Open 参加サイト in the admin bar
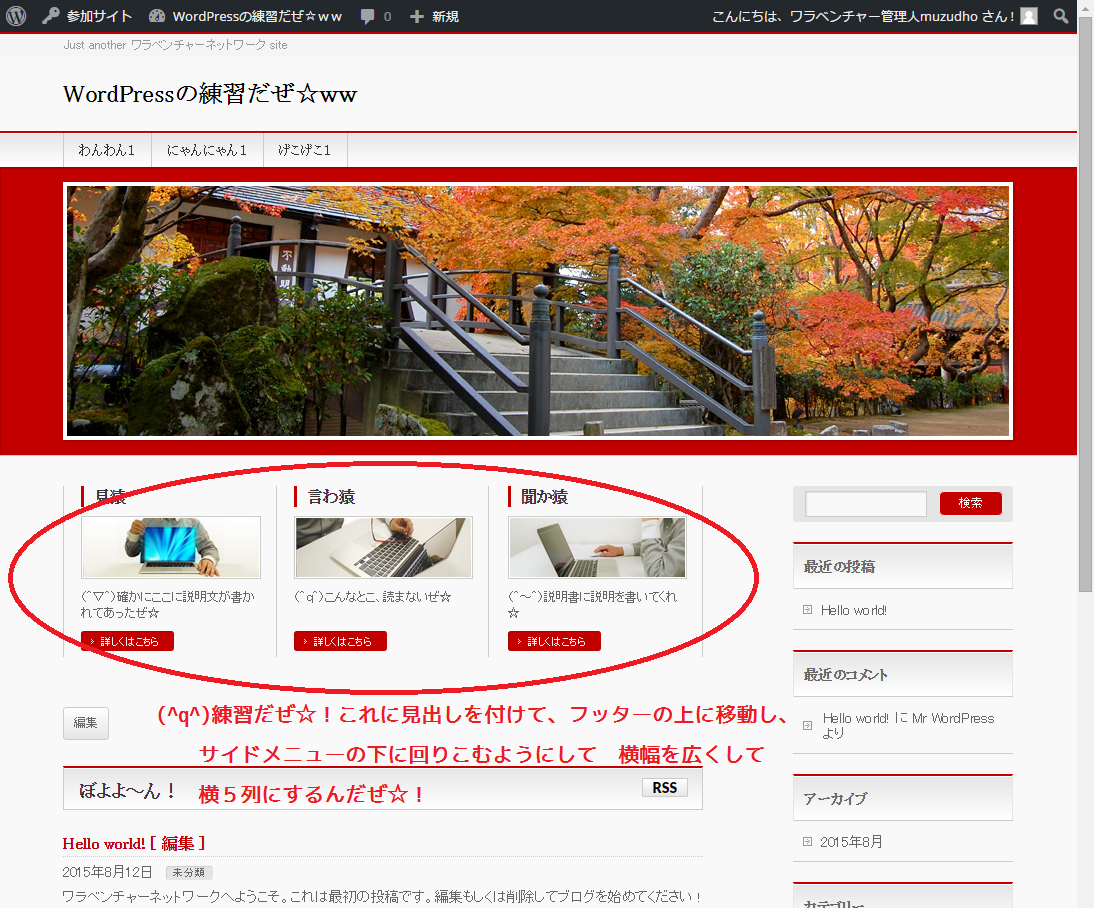 pos(87,16)
